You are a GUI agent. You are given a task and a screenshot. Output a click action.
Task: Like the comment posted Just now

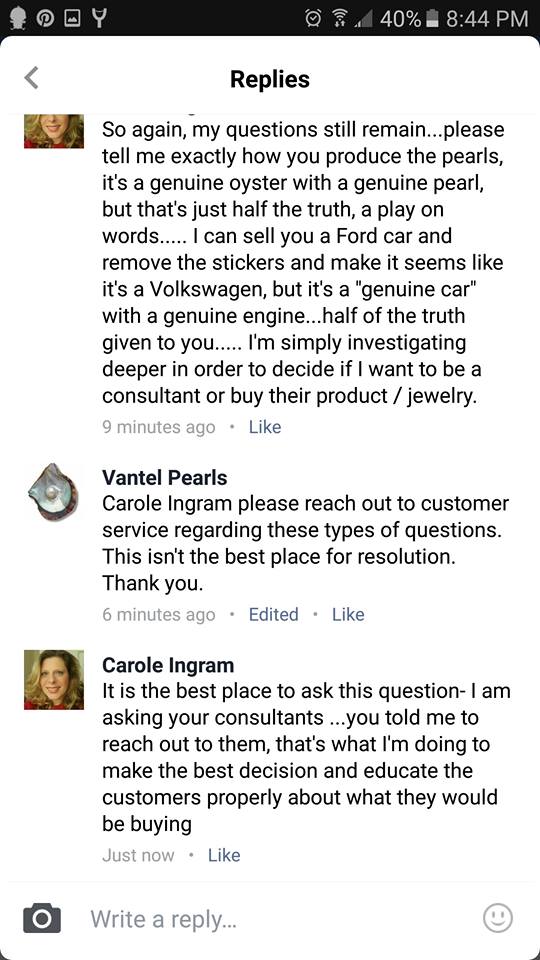tap(224, 855)
